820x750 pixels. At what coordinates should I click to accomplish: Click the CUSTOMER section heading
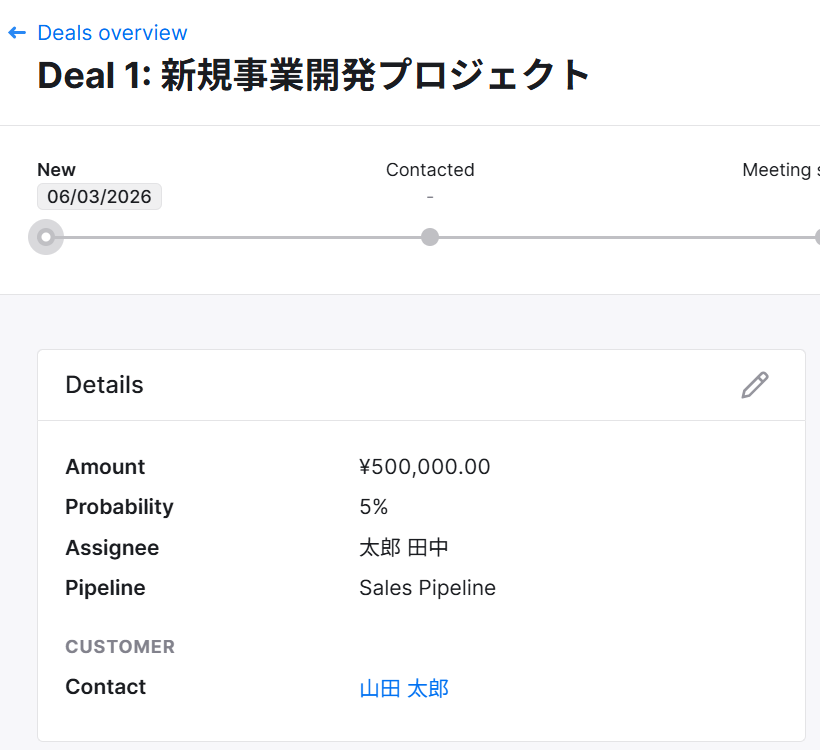pos(120,647)
